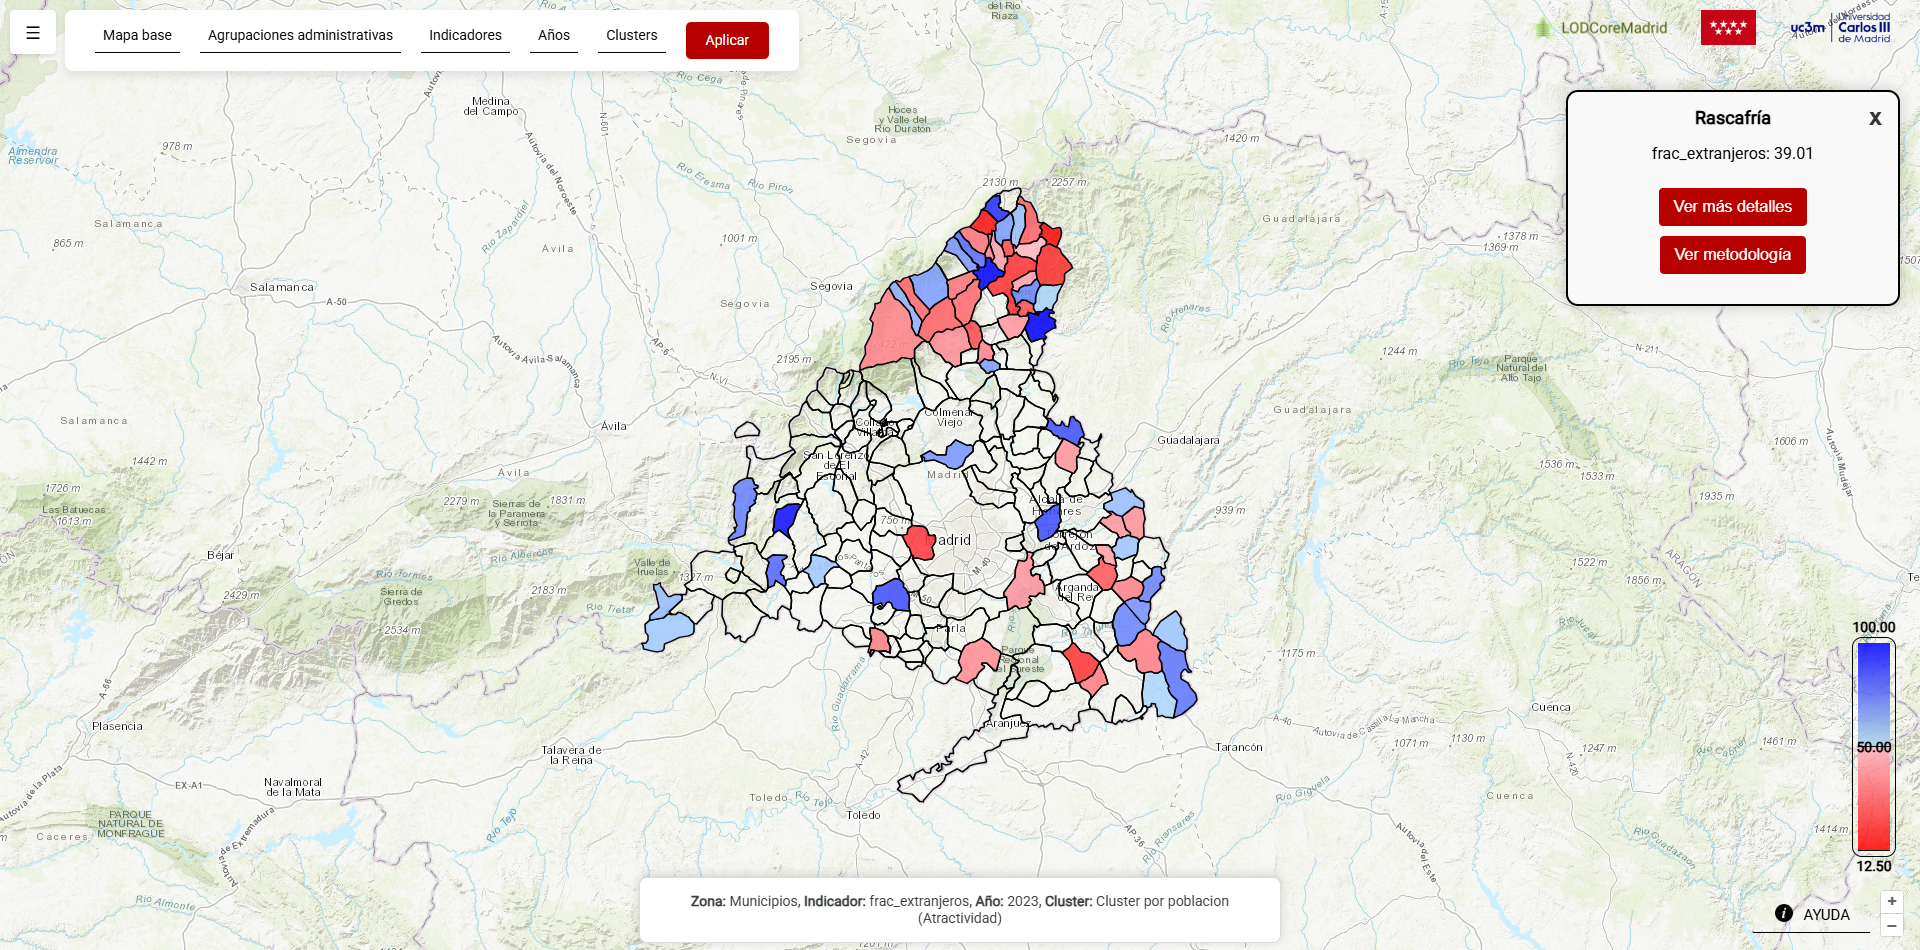Click the Aranjuez label on the map

[1007, 723]
